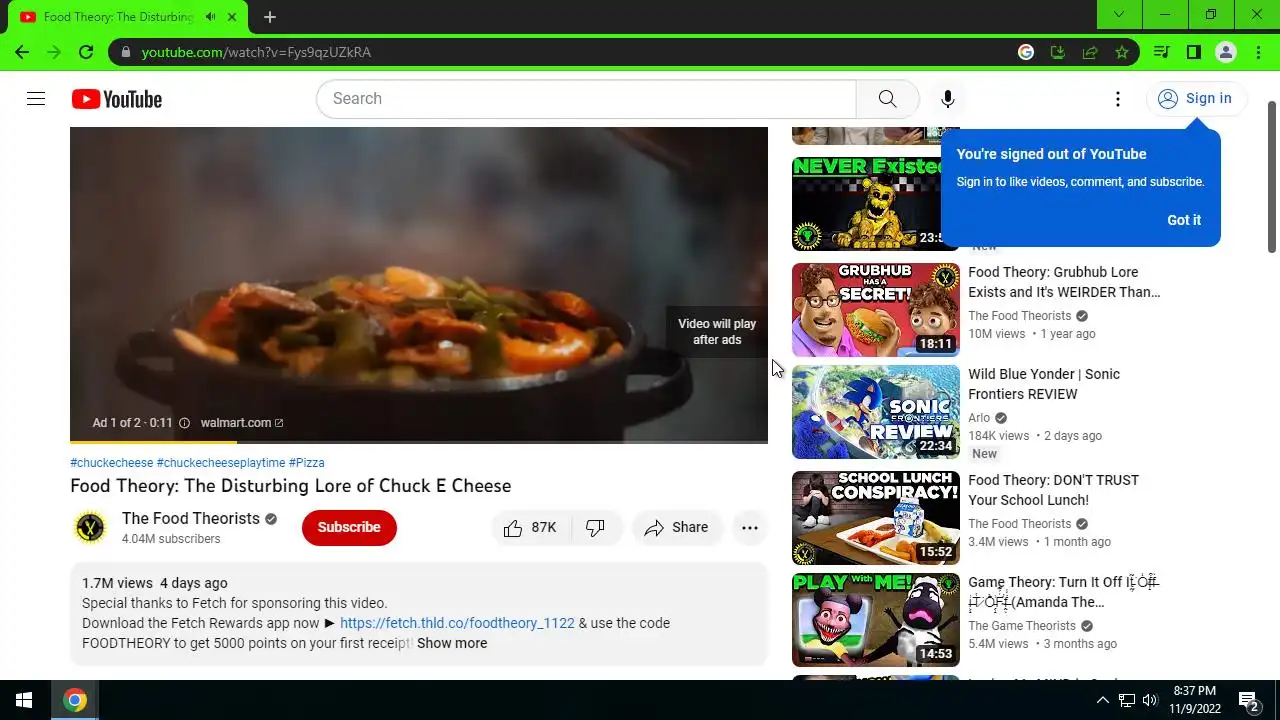Open Chrome three-dot menu
The image size is (1280, 720).
pos(1257,52)
